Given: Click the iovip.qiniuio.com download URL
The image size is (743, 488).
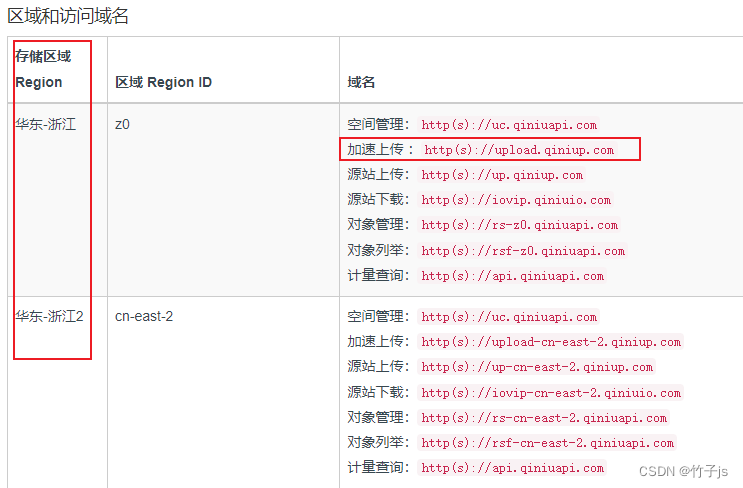Looking at the screenshot, I should tap(516, 200).
